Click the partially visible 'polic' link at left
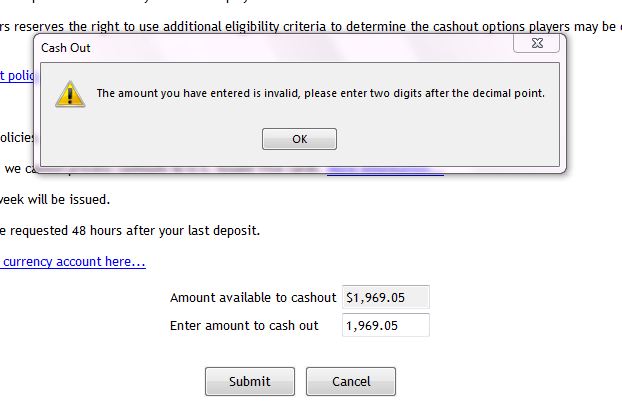622x410 pixels. click(16, 75)
